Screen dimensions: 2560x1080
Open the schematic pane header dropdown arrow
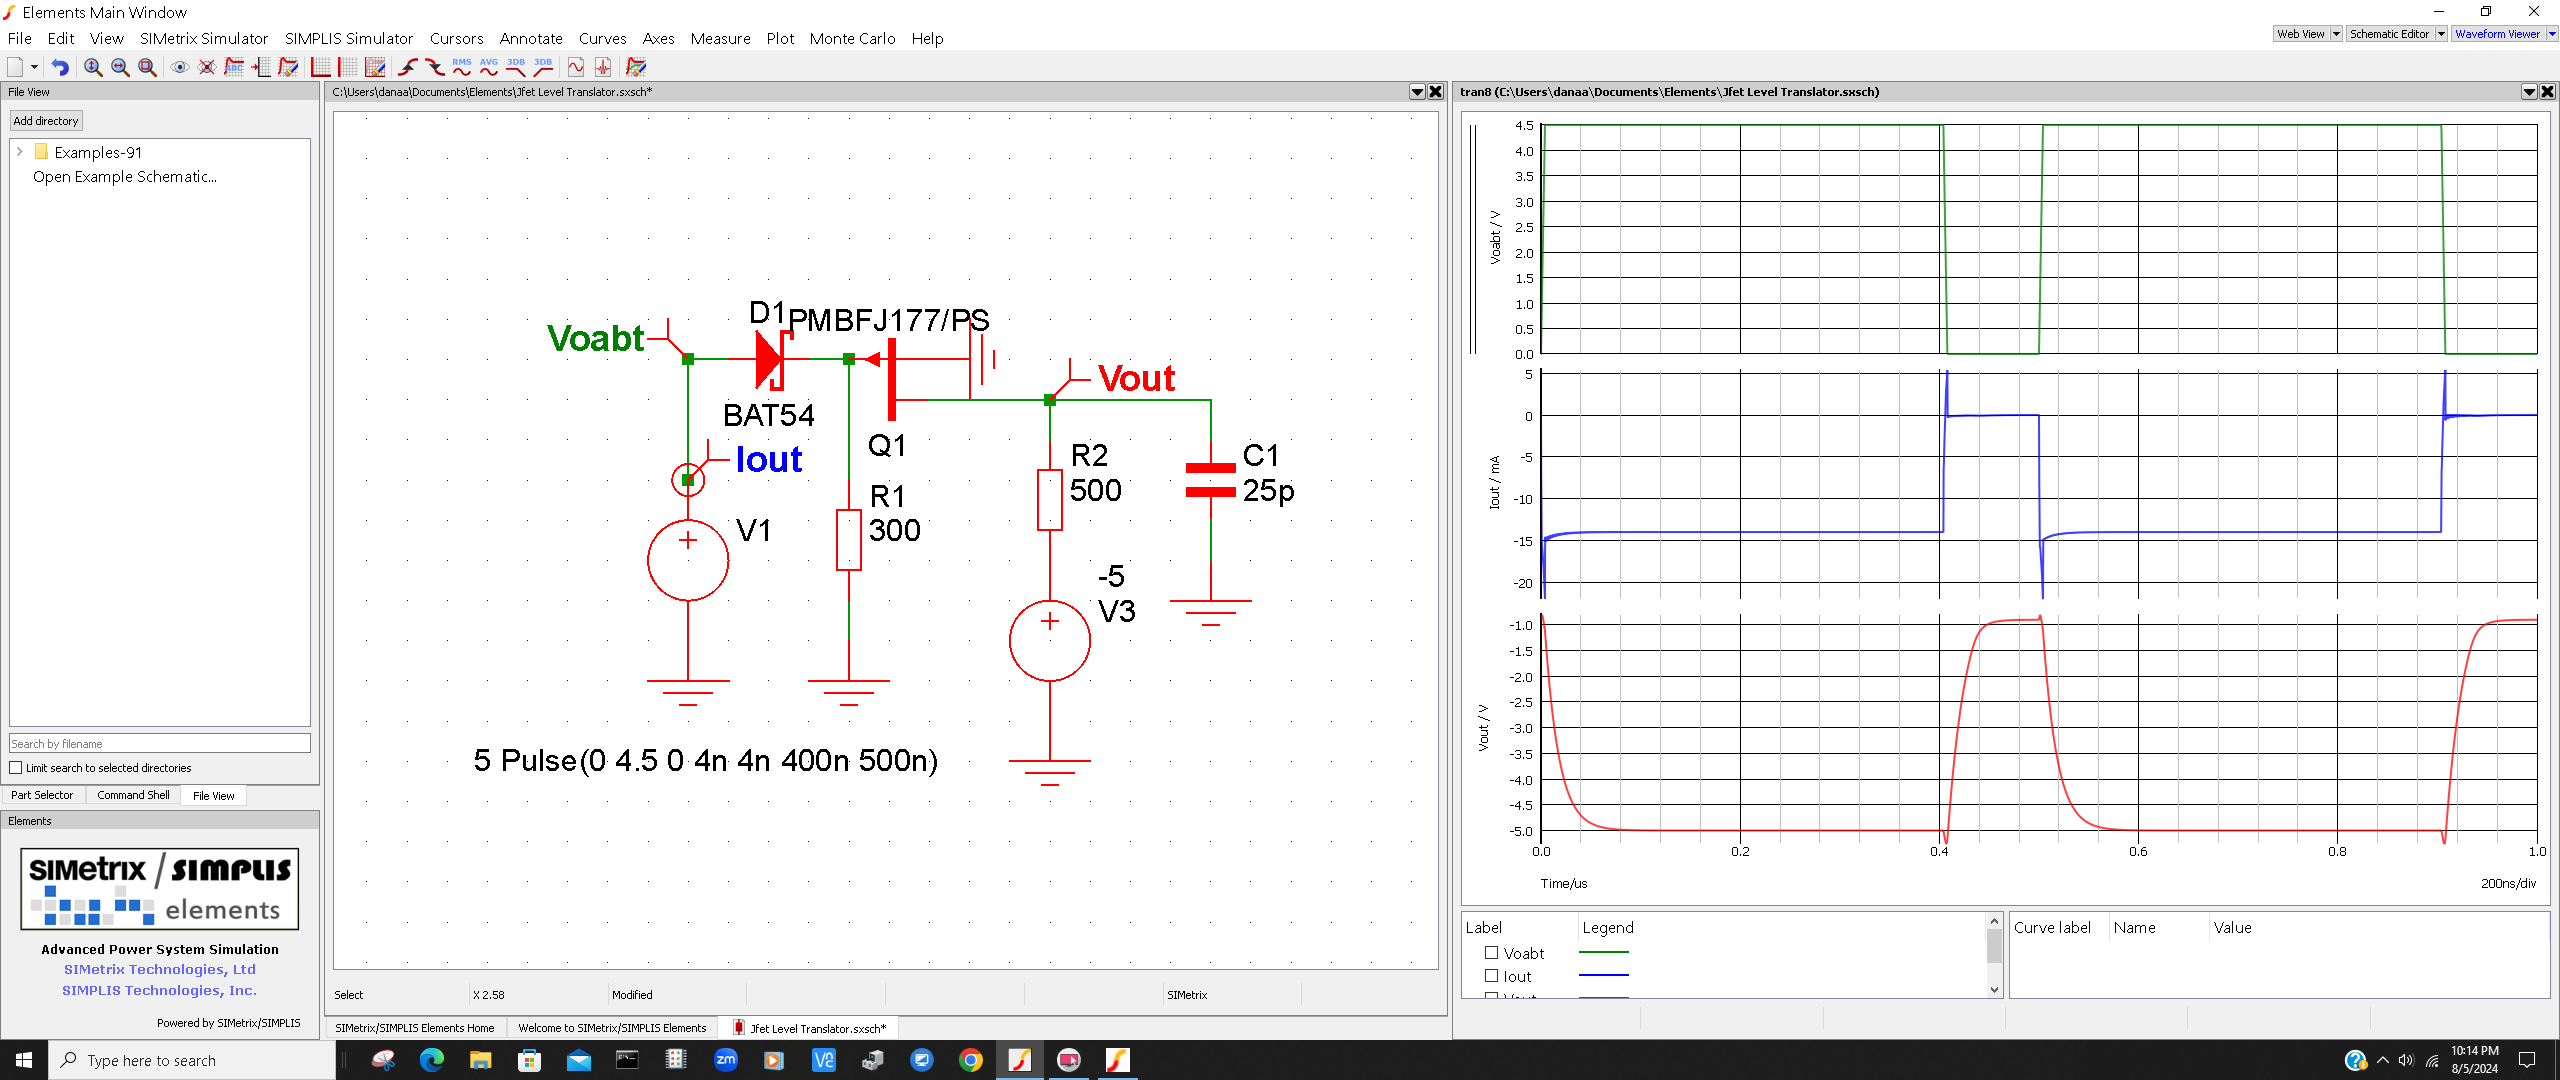coord(1417,92)
